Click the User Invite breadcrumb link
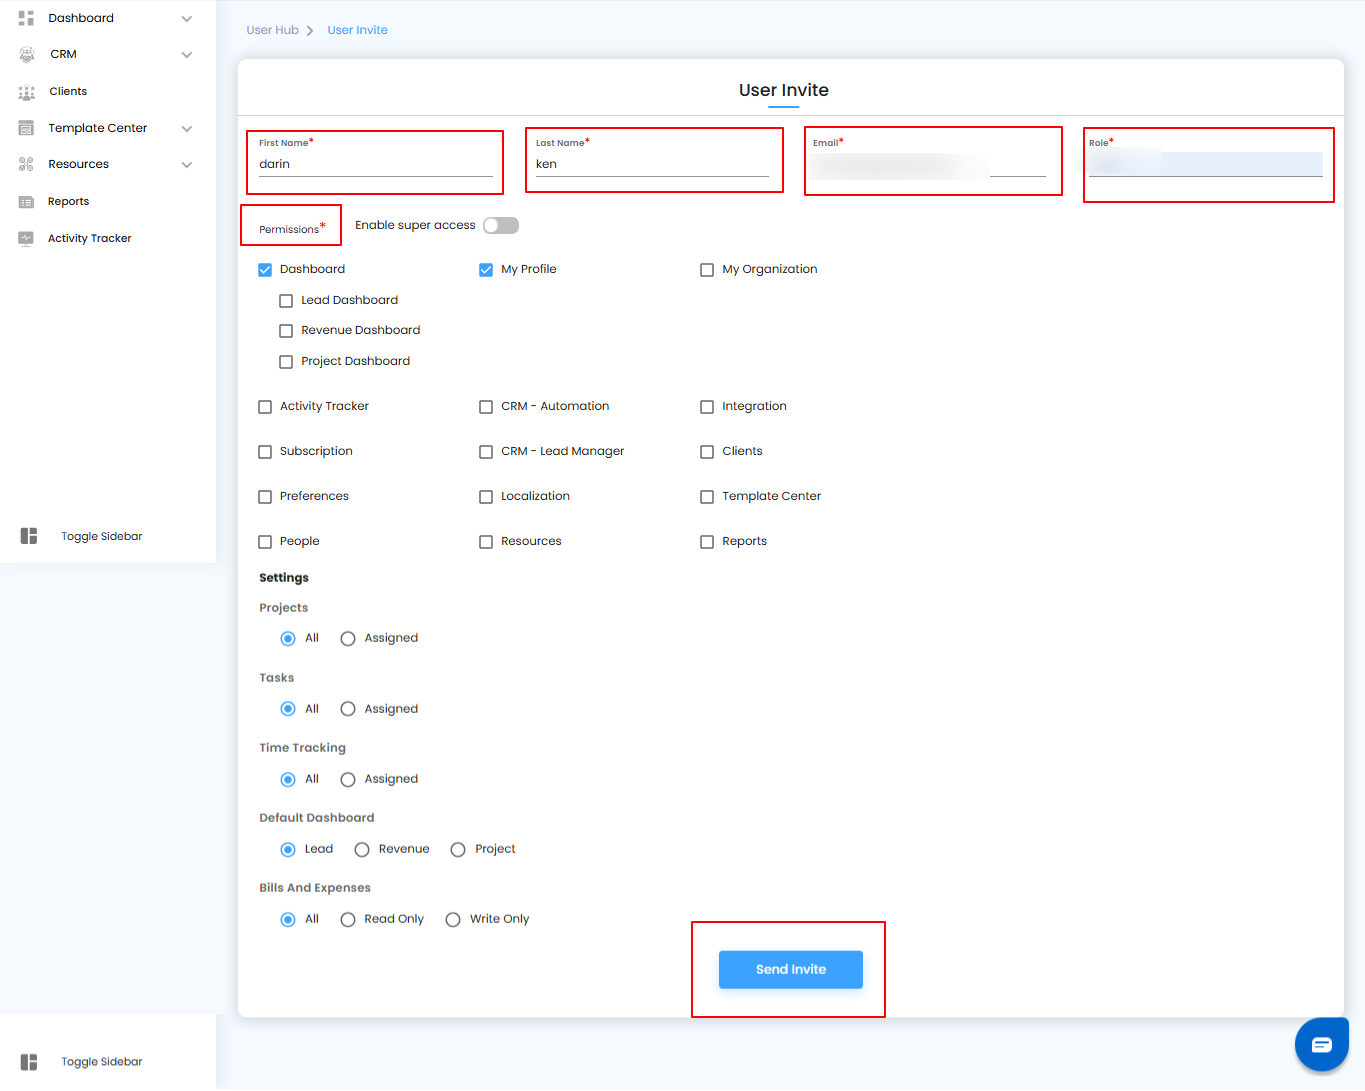The image size is (1365, 1091). click(357, 30)
